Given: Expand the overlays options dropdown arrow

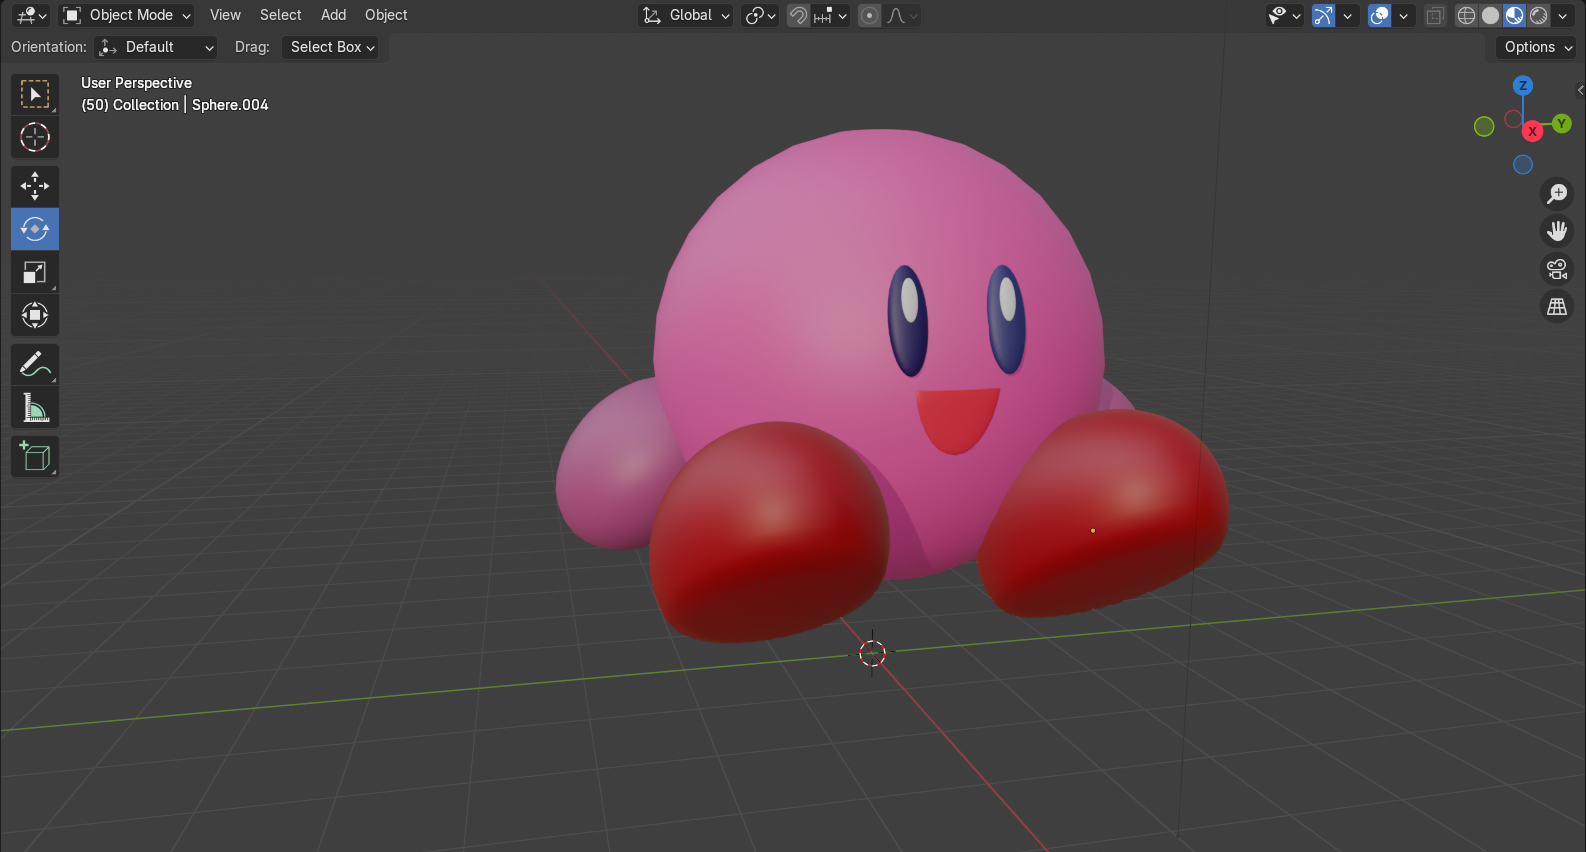Looking at the screenshot, I should click(1404, 15).
